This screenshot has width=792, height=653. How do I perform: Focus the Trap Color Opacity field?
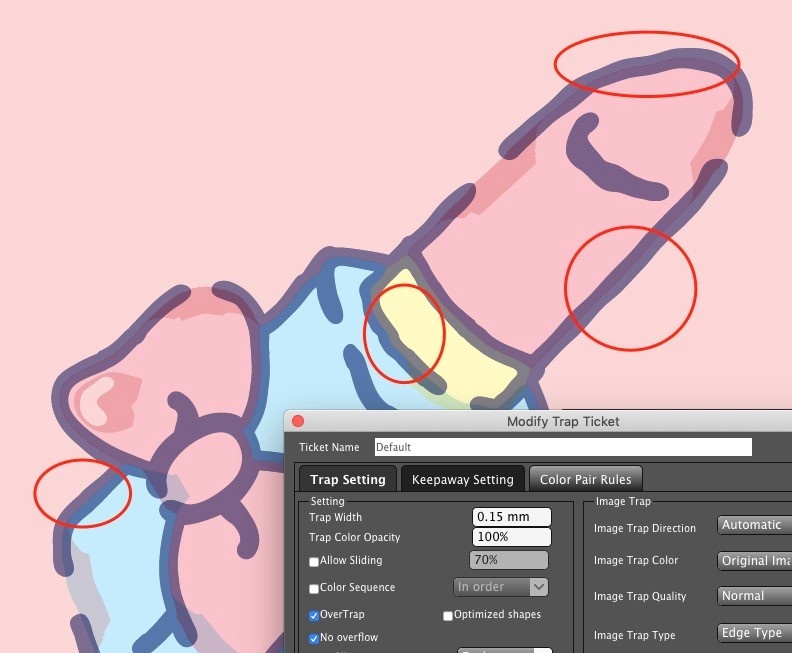[x=511, y=537]
